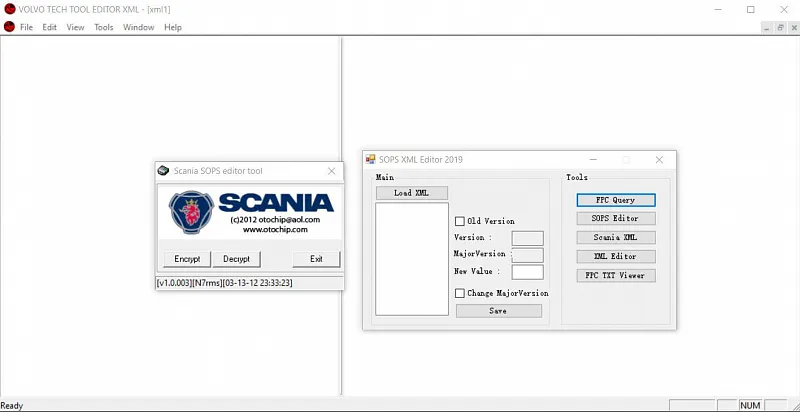This screenshot has width=800, height=412.
Task: Click the Encrypt button
Action: [187, 259]
